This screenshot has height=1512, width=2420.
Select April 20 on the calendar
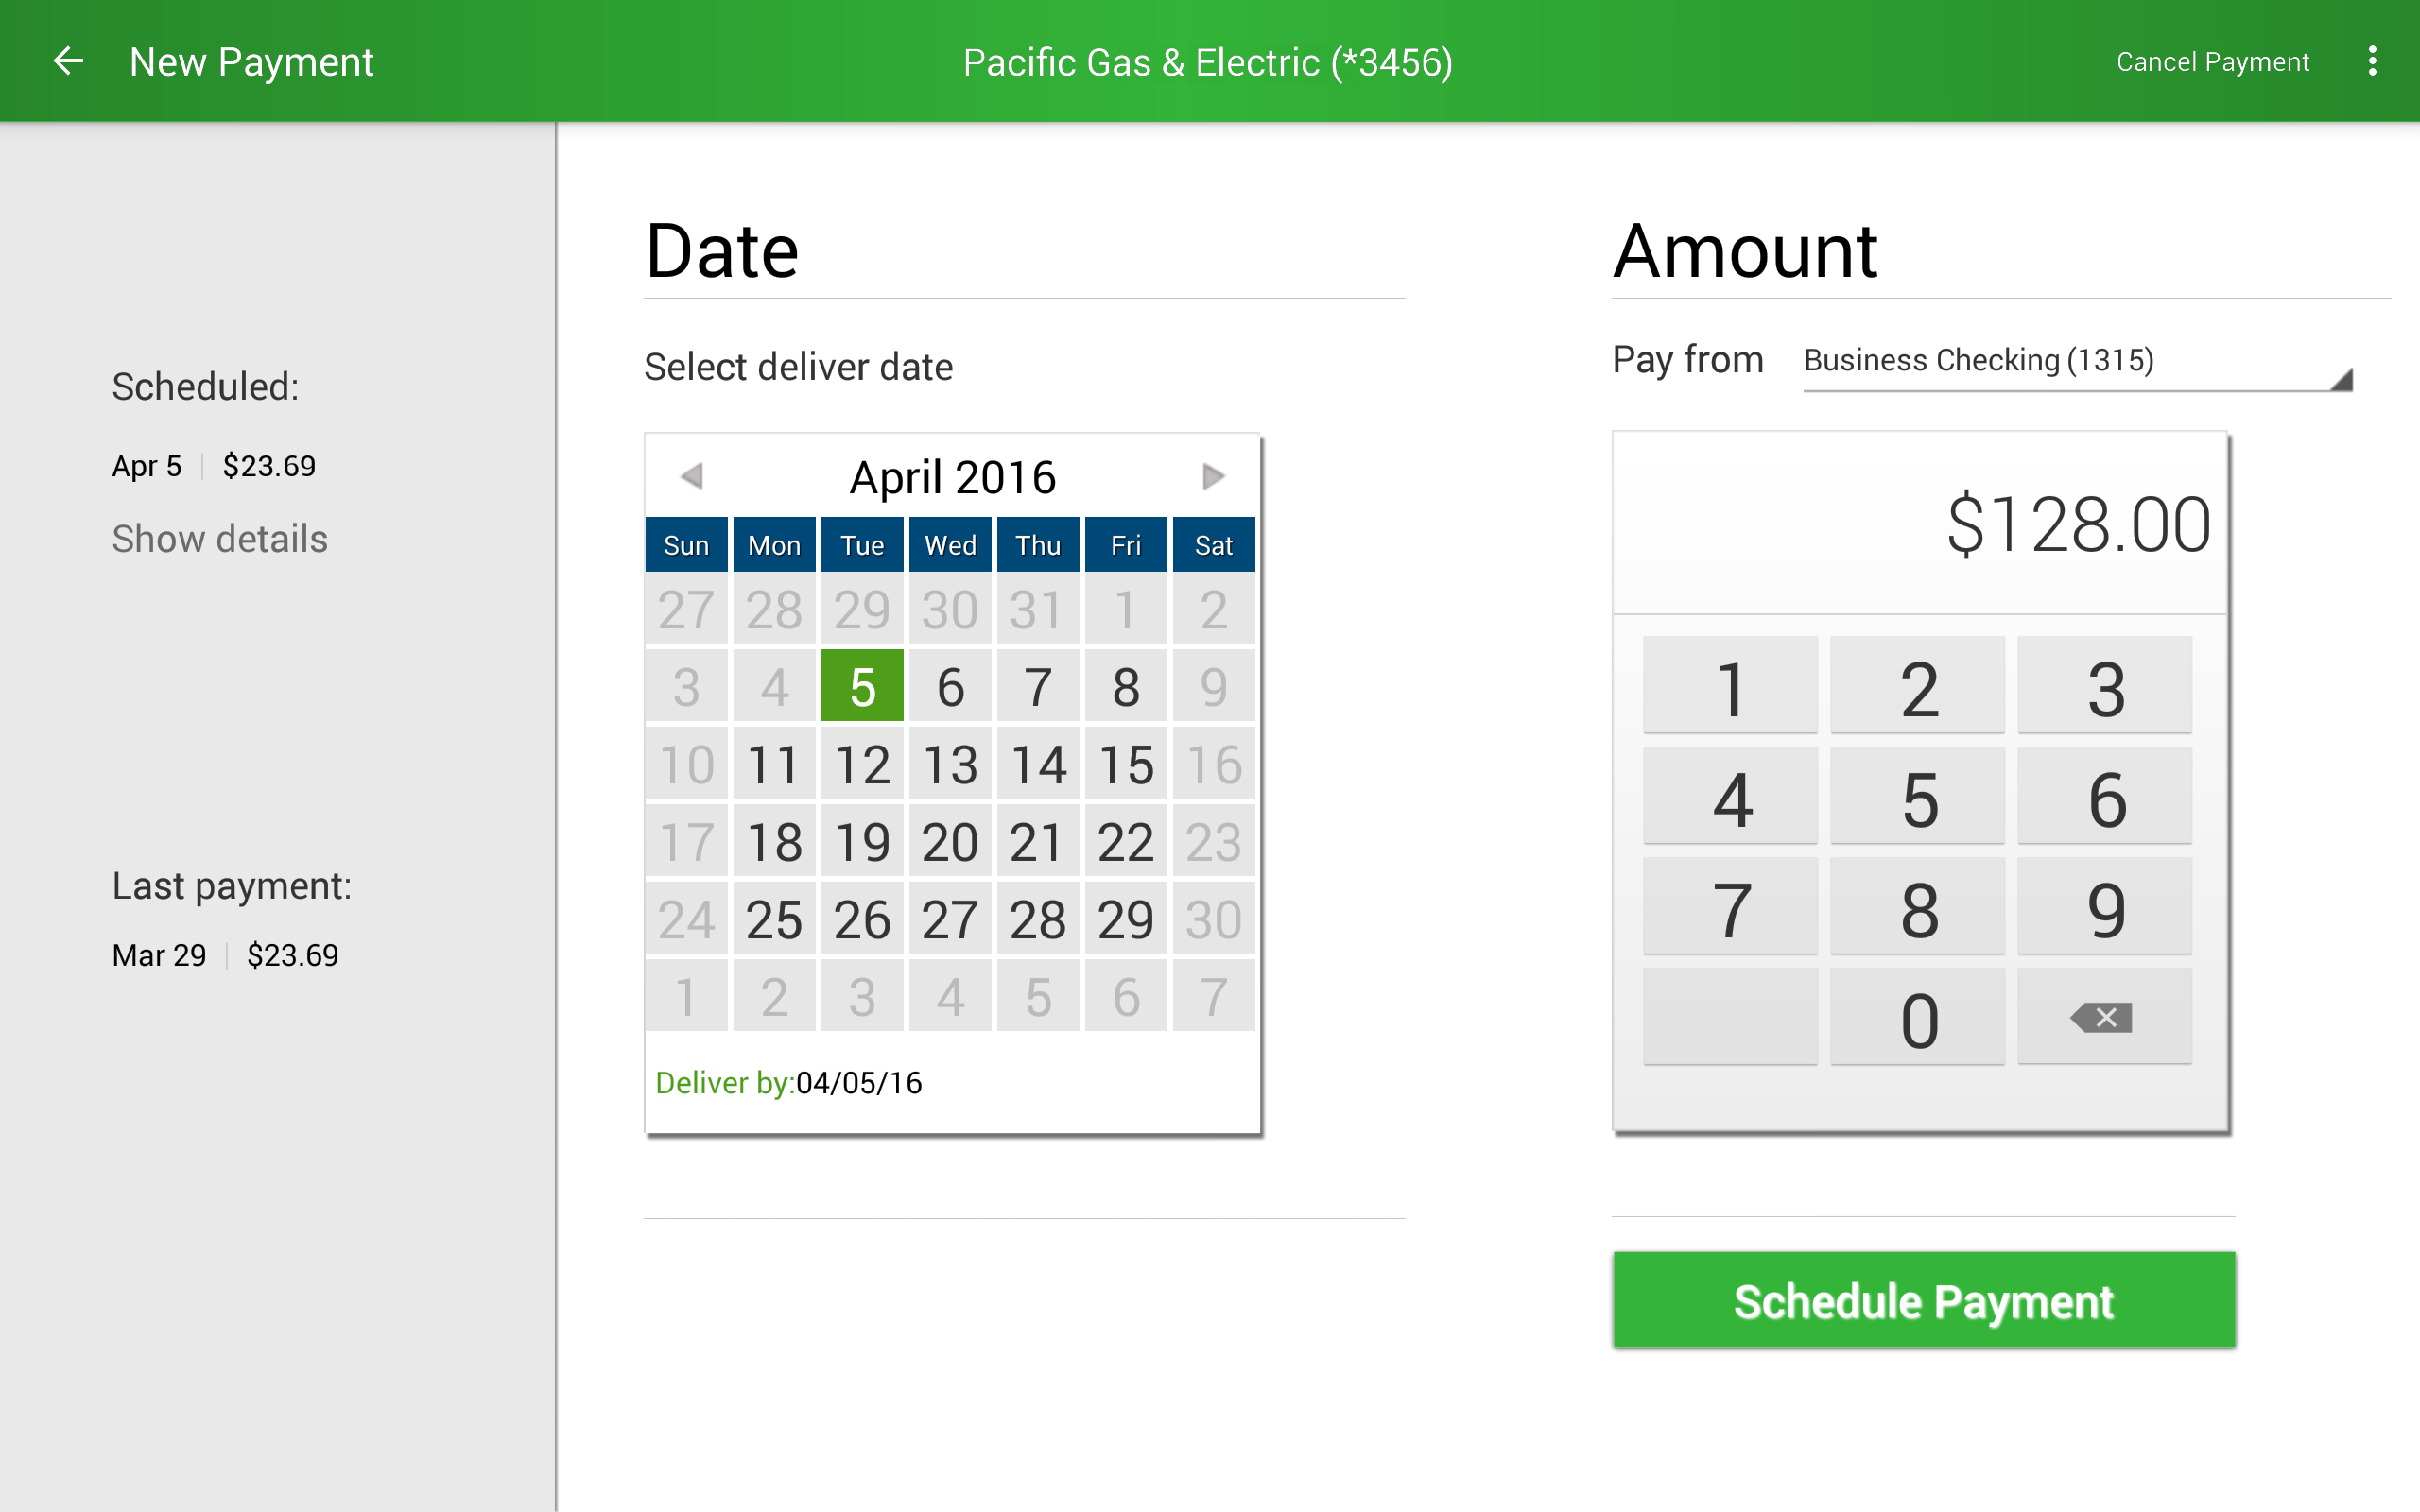(950, 842)
